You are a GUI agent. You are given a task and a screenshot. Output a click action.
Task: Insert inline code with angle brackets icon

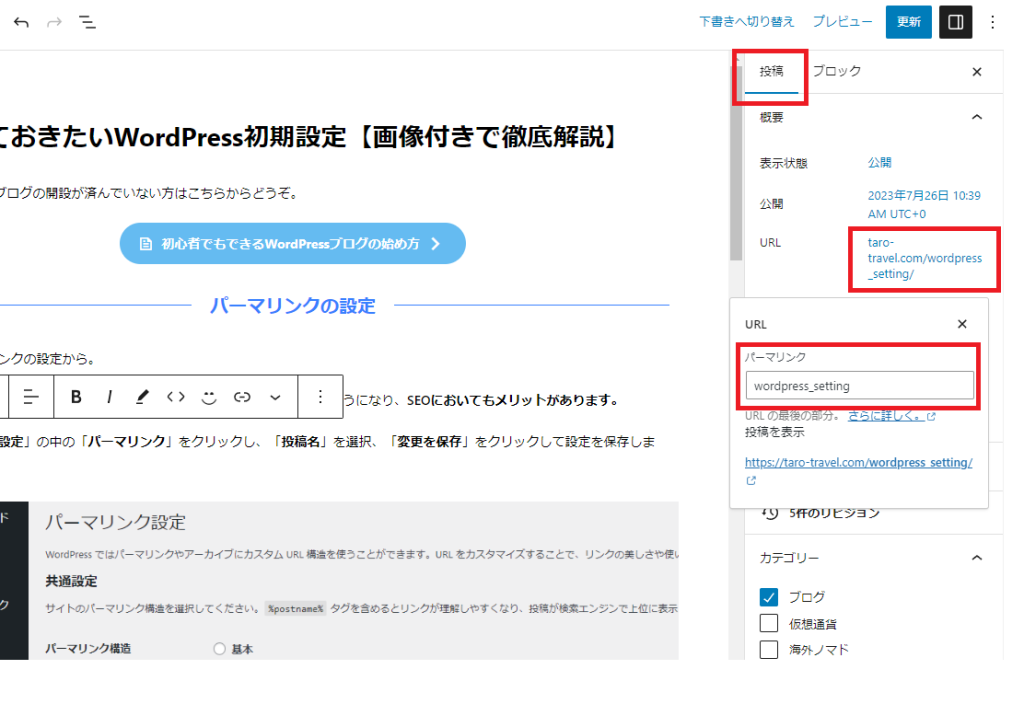(176, 396)
